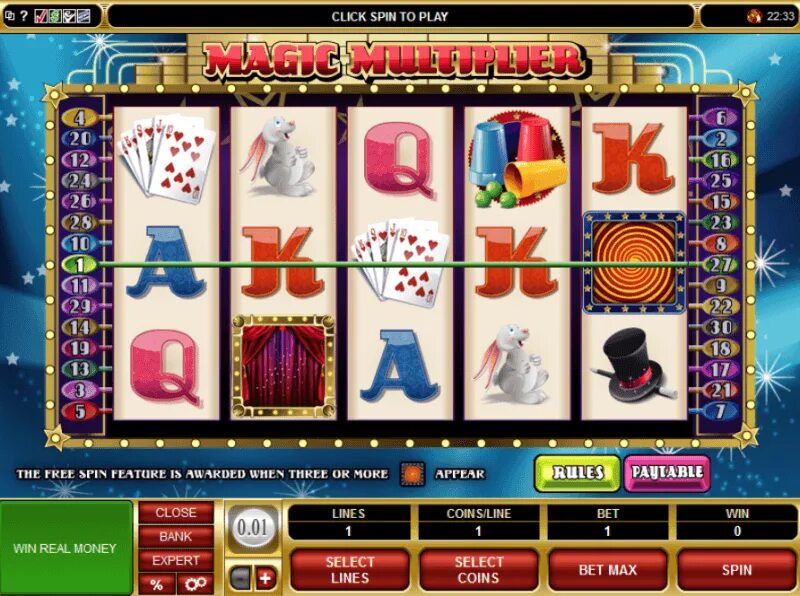Image resolution: width=800 pixels, height=596 pixels.
Task: Select payline 27 indicator on right side
Action: click(x=720, y=264)
